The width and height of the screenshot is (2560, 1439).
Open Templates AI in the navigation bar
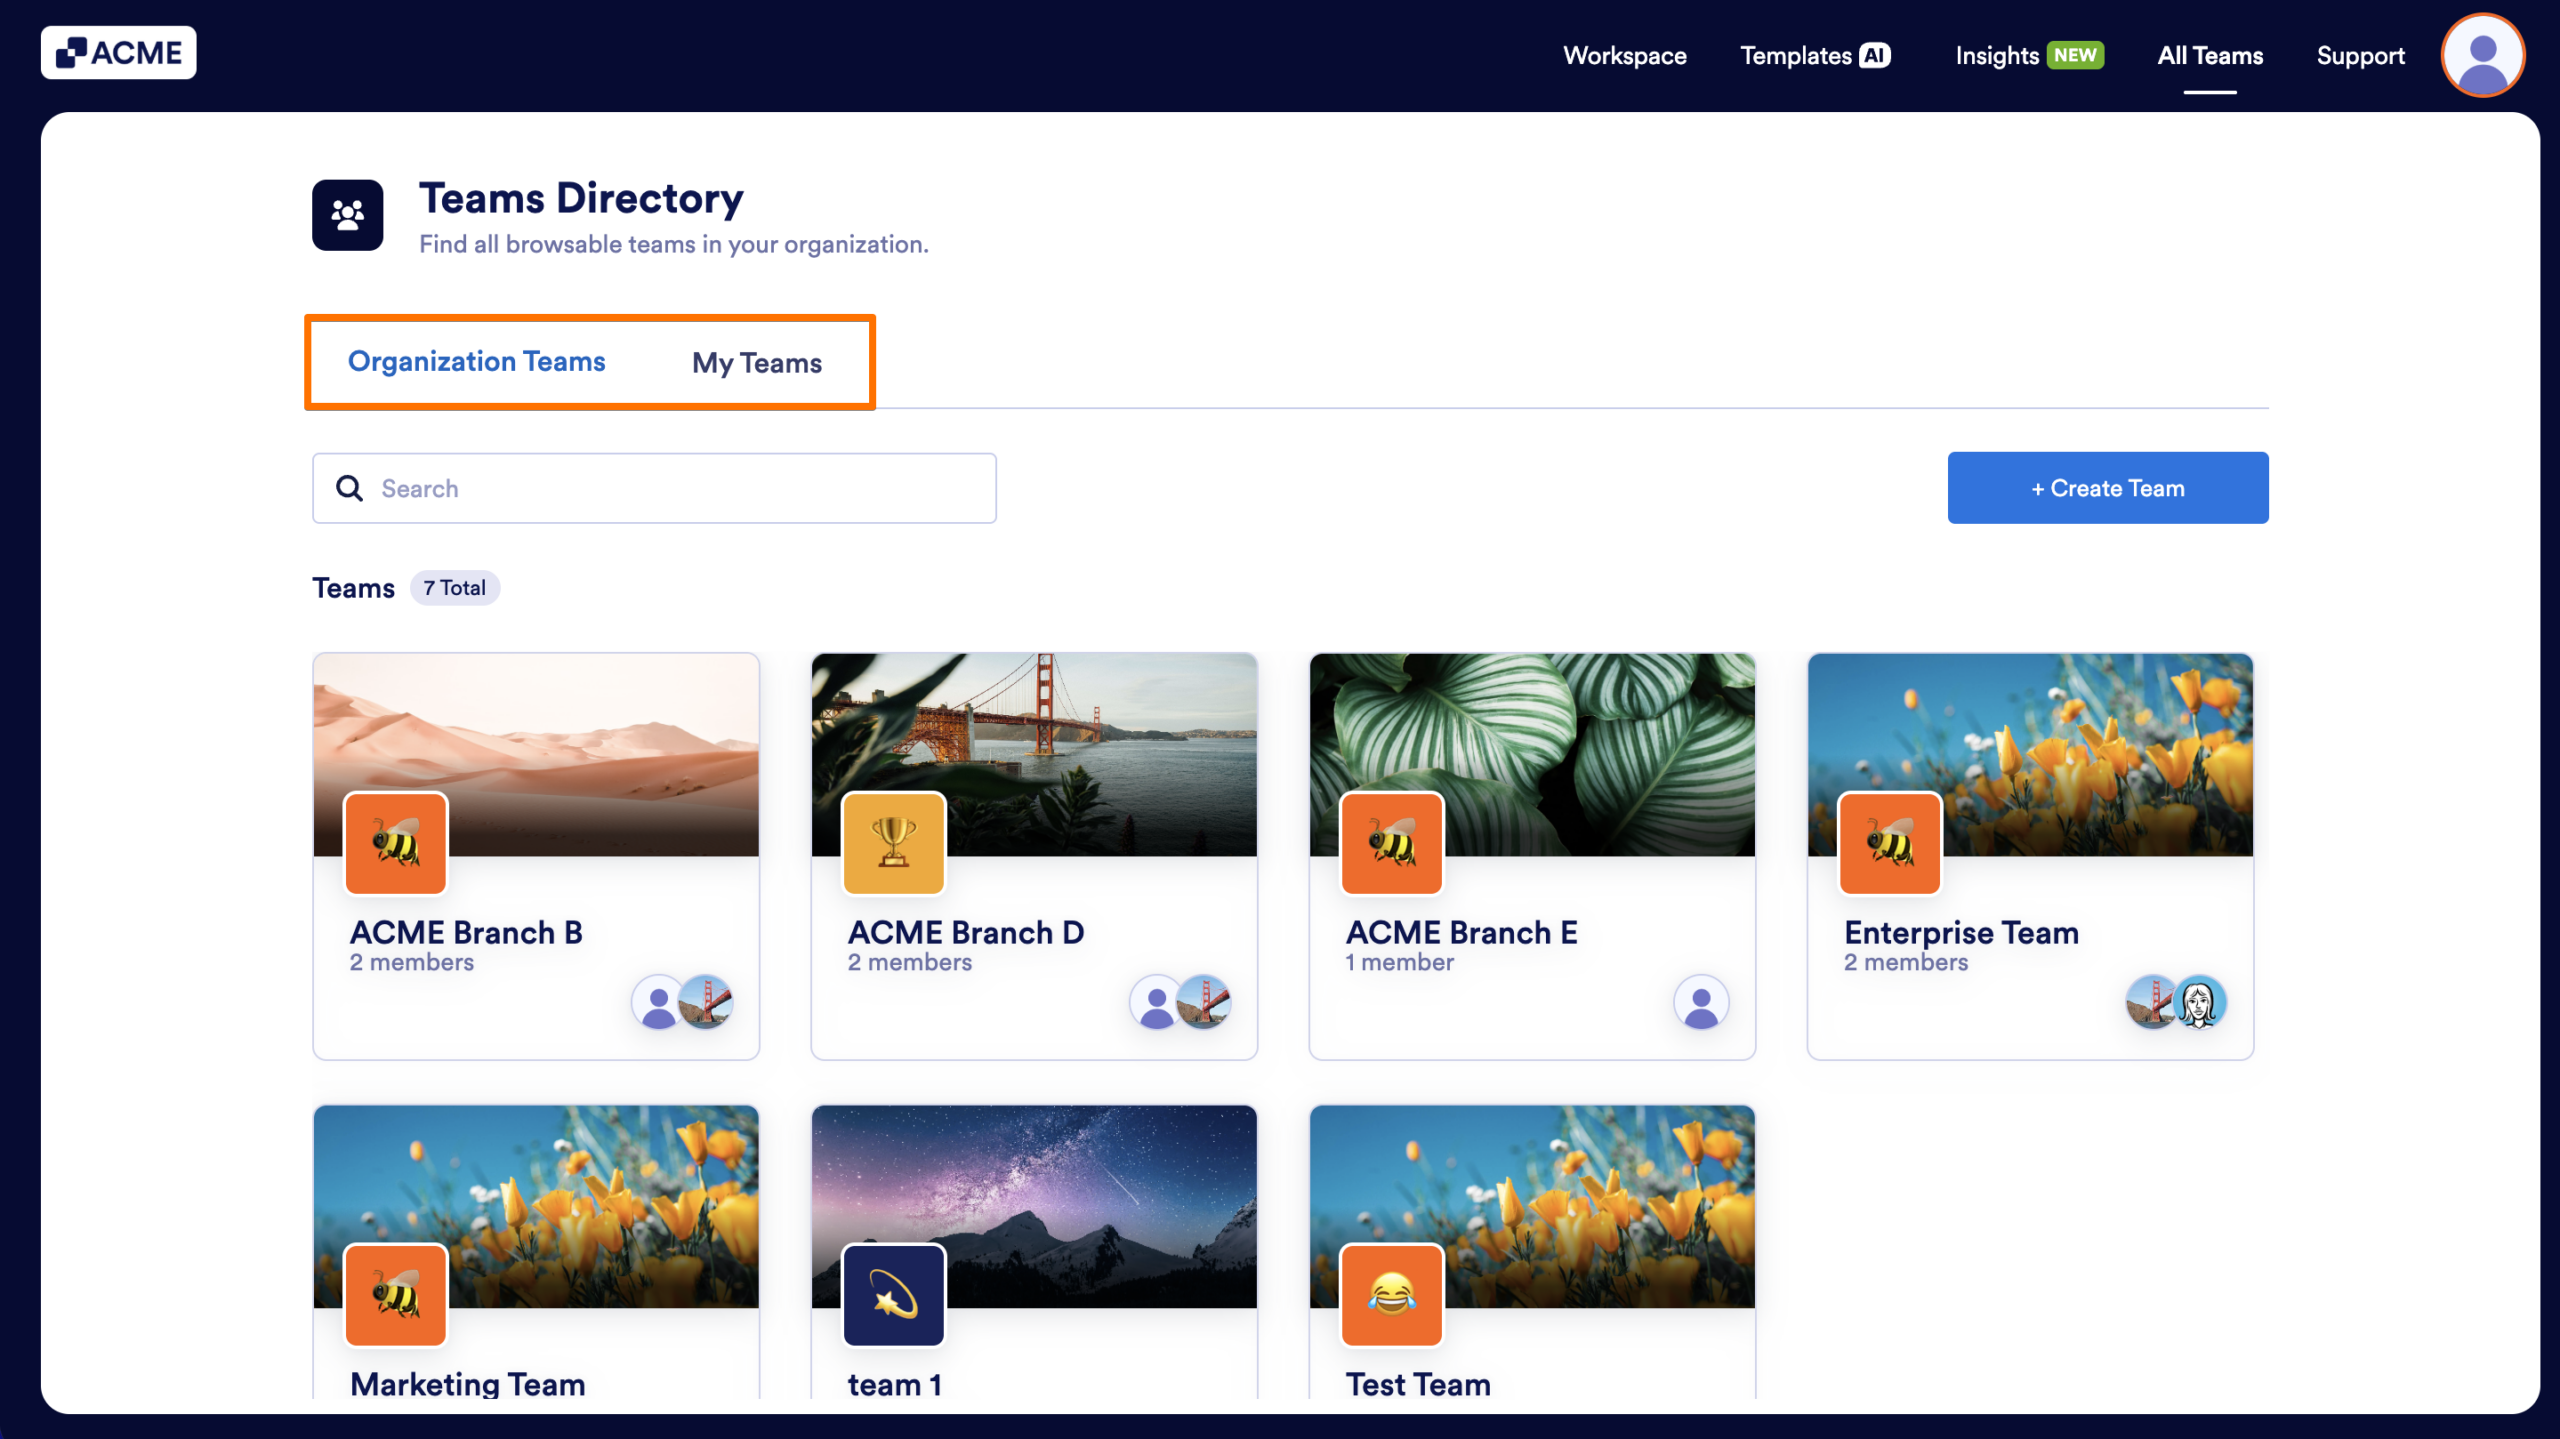[x=1814, y=55]
